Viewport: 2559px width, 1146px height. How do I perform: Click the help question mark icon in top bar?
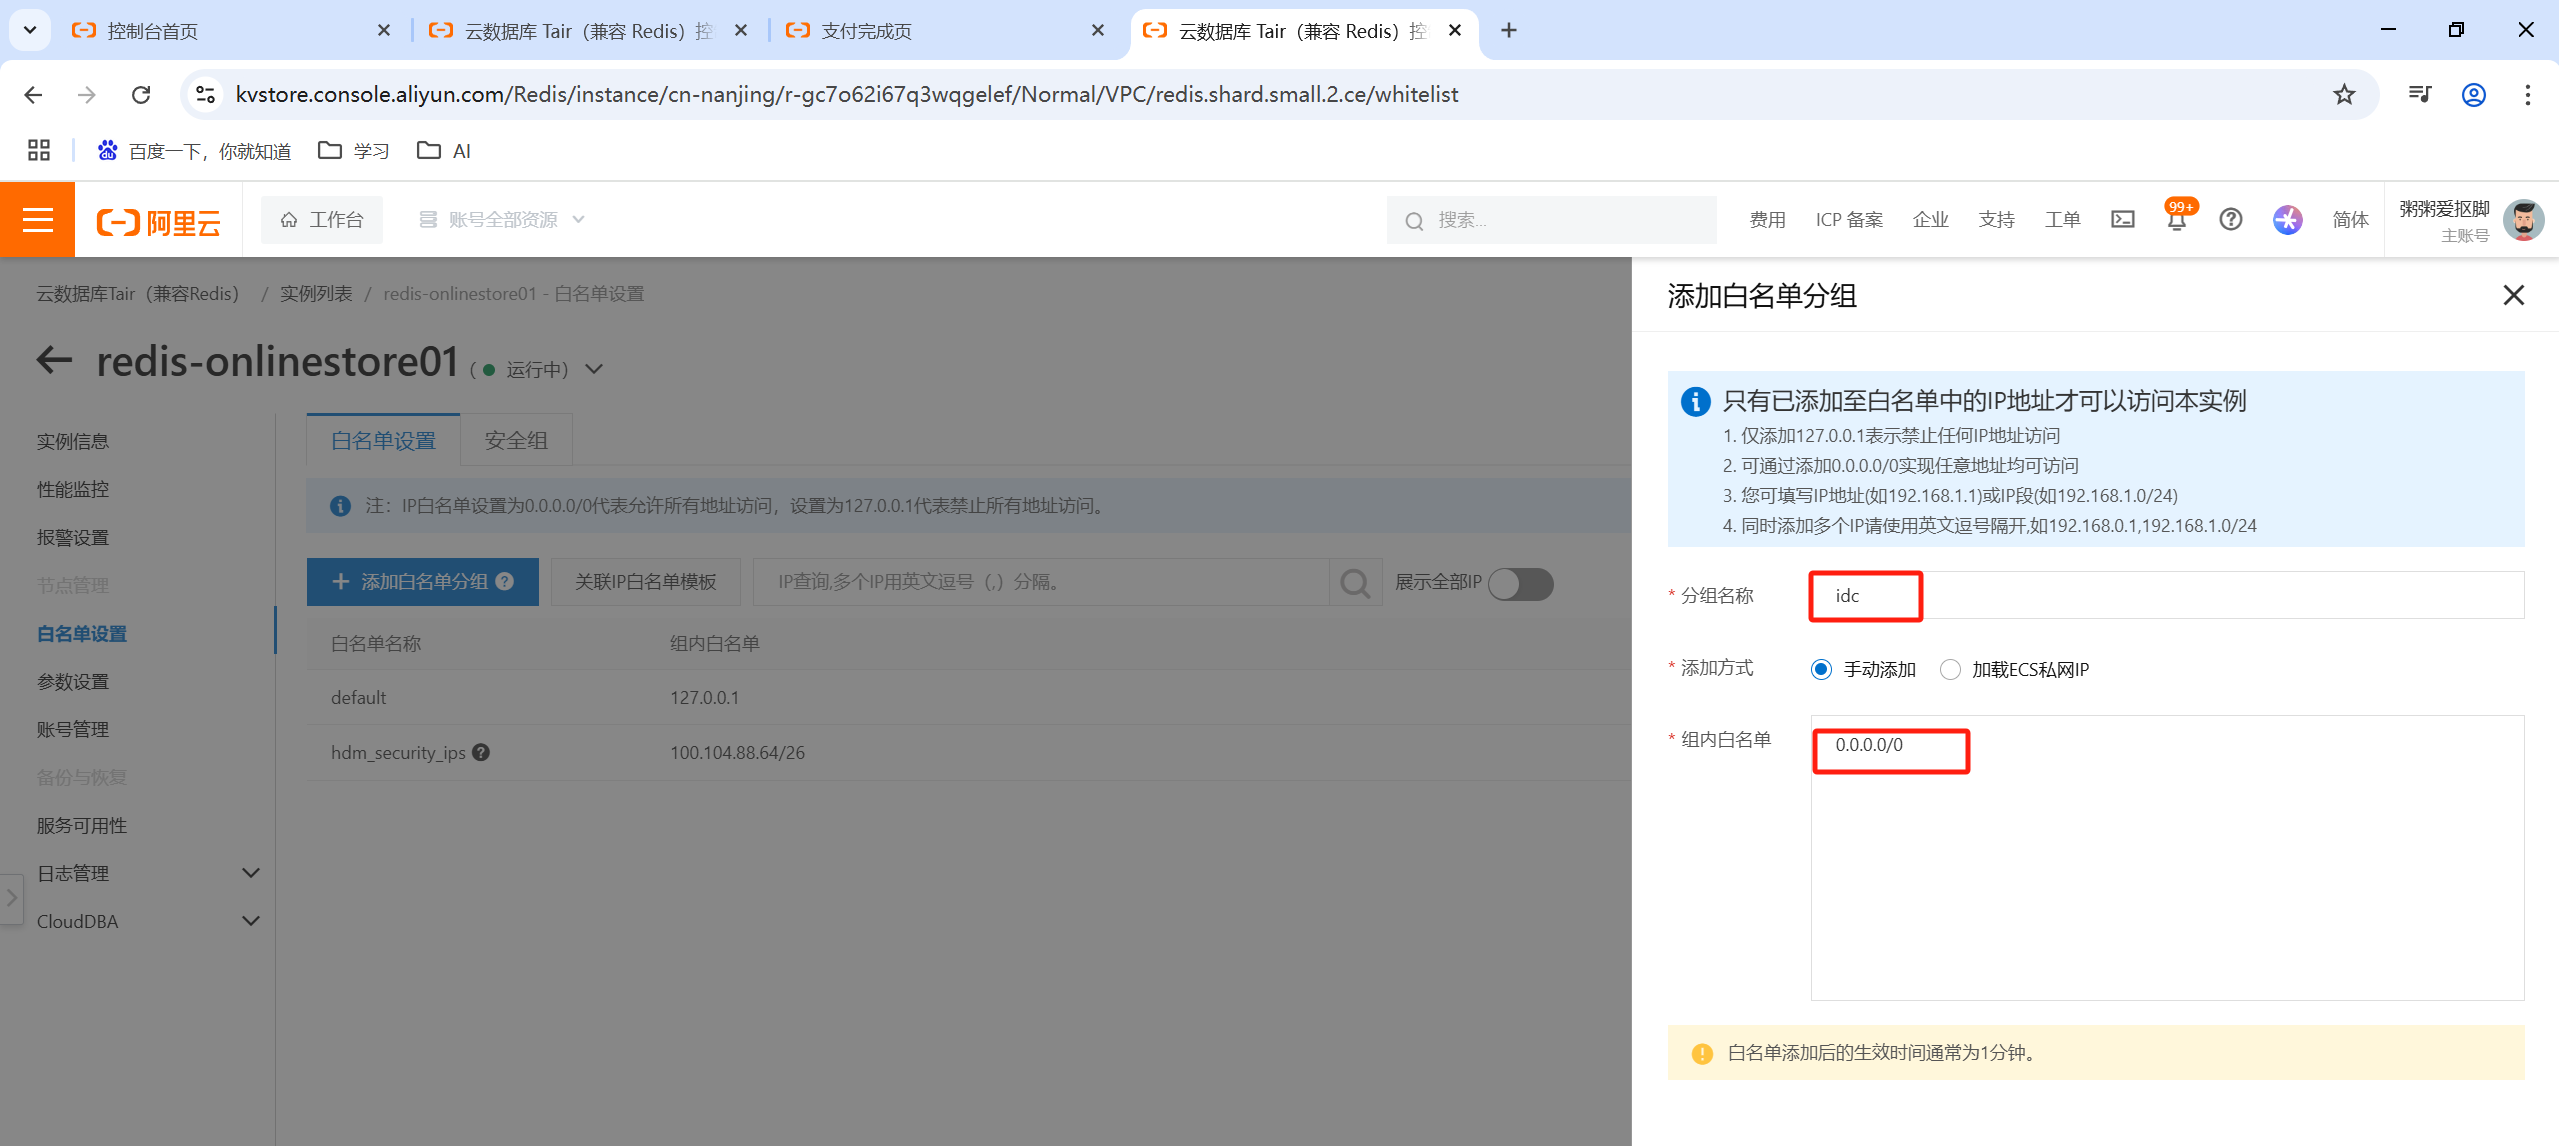click(2230, 220)
